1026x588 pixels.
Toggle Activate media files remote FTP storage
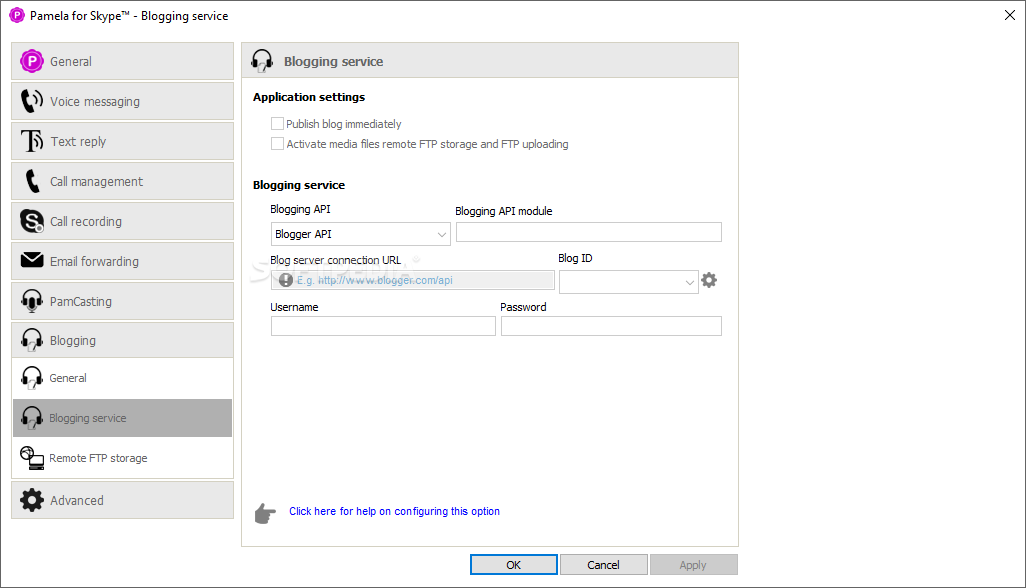point(277,144)
